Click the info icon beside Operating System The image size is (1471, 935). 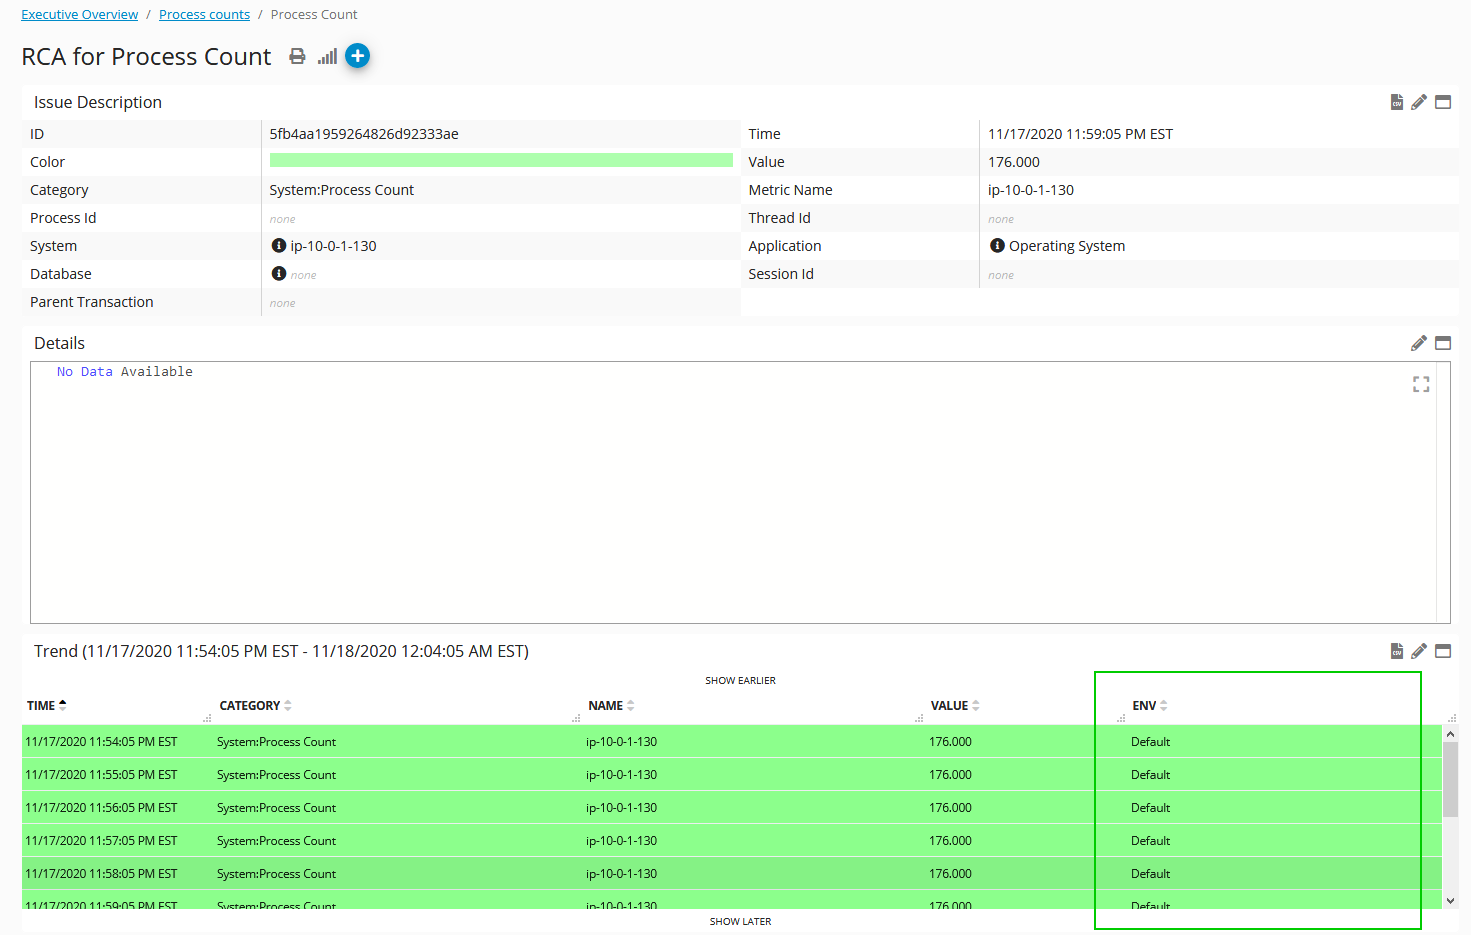coord(996,245)
